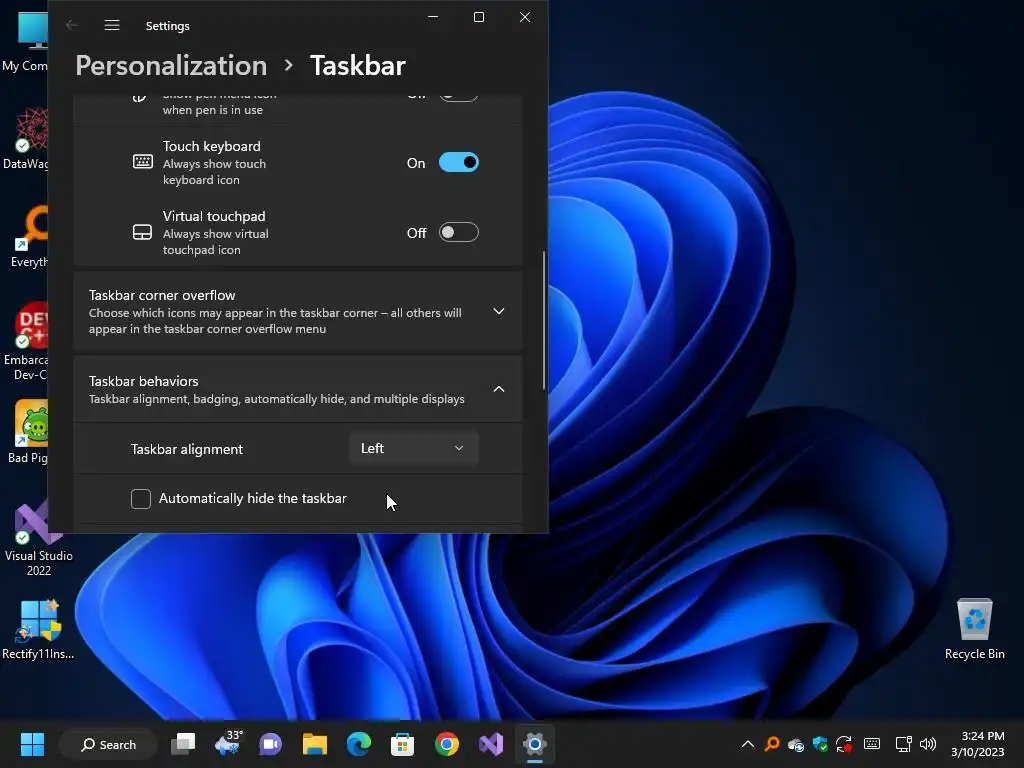1024x768 pixels.
Task: Select the DataWag desktop icon
Action: (x=25, y=139)
